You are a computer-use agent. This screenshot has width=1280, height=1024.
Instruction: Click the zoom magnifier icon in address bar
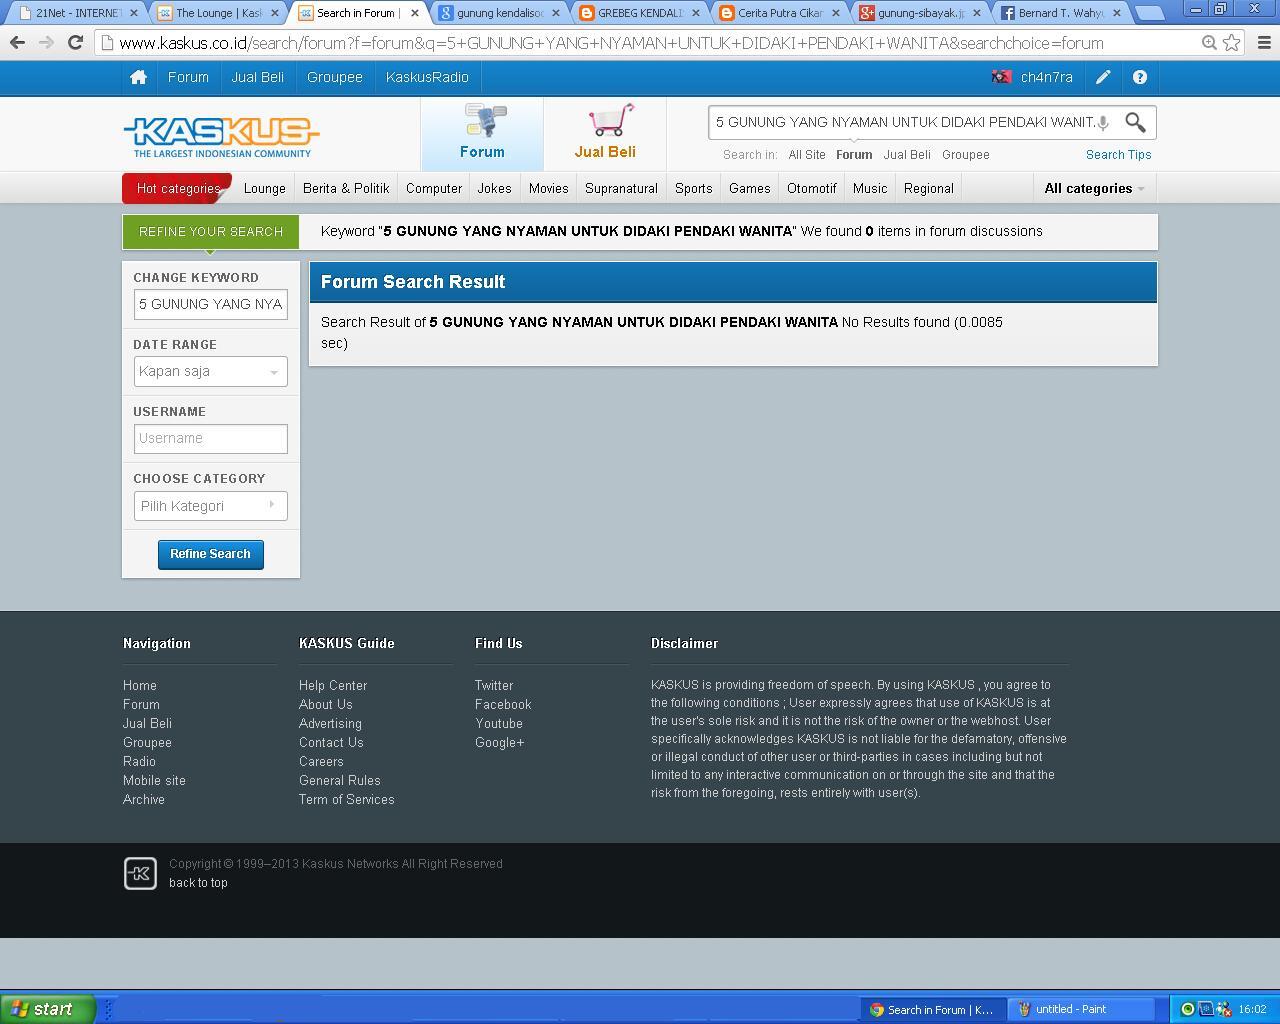point(1209,43)
